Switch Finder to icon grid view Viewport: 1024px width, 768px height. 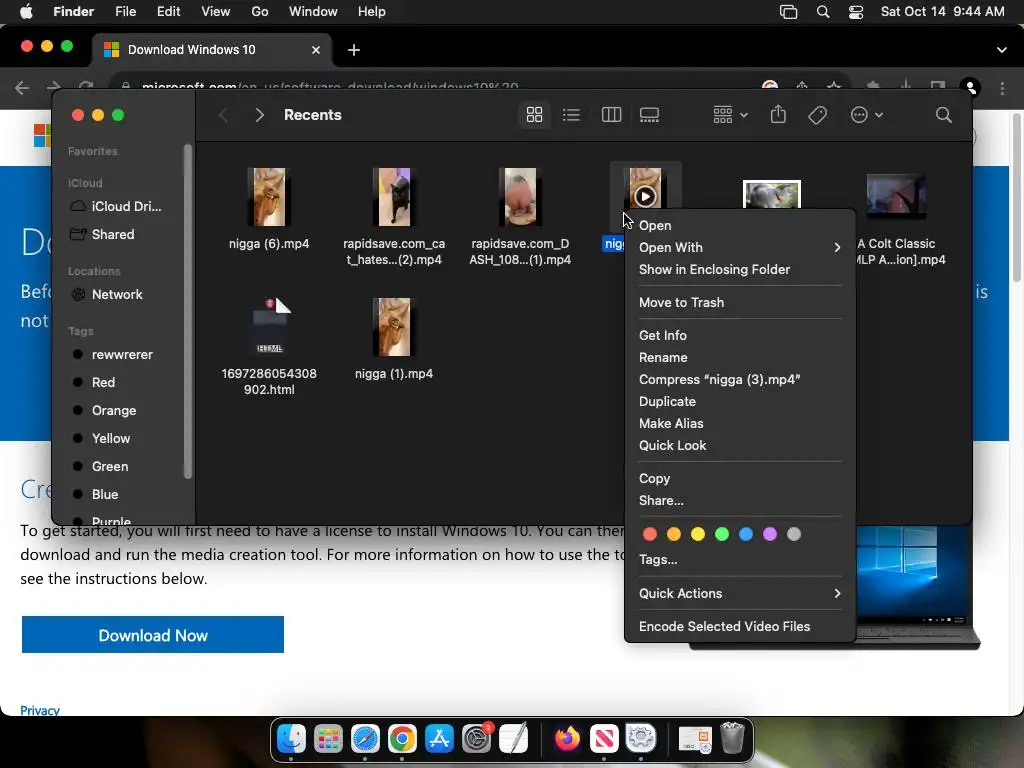click(534, 115)
